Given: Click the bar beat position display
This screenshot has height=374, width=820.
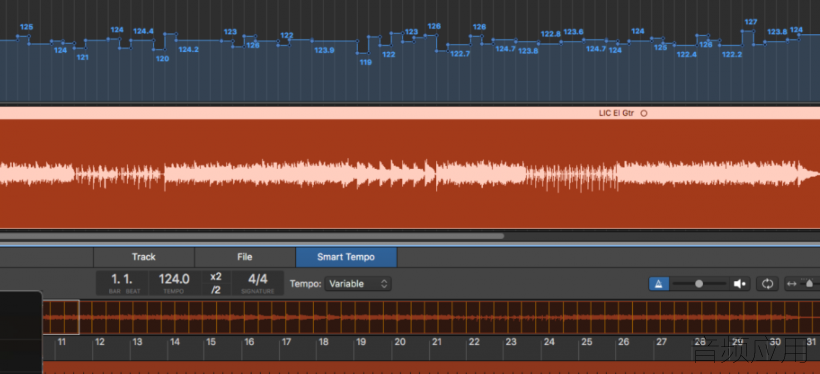Looking at the screenshot, I should [x=122, y=283].
